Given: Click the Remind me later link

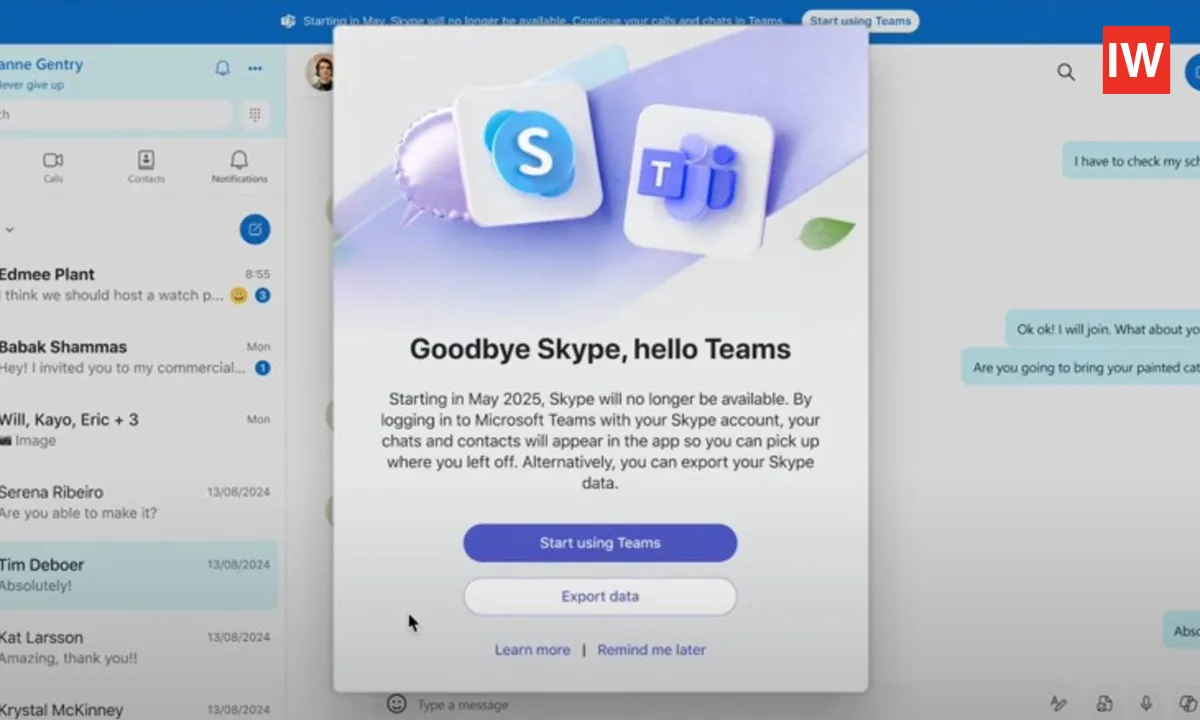Looking at the screenshot, I should [651, 650].
